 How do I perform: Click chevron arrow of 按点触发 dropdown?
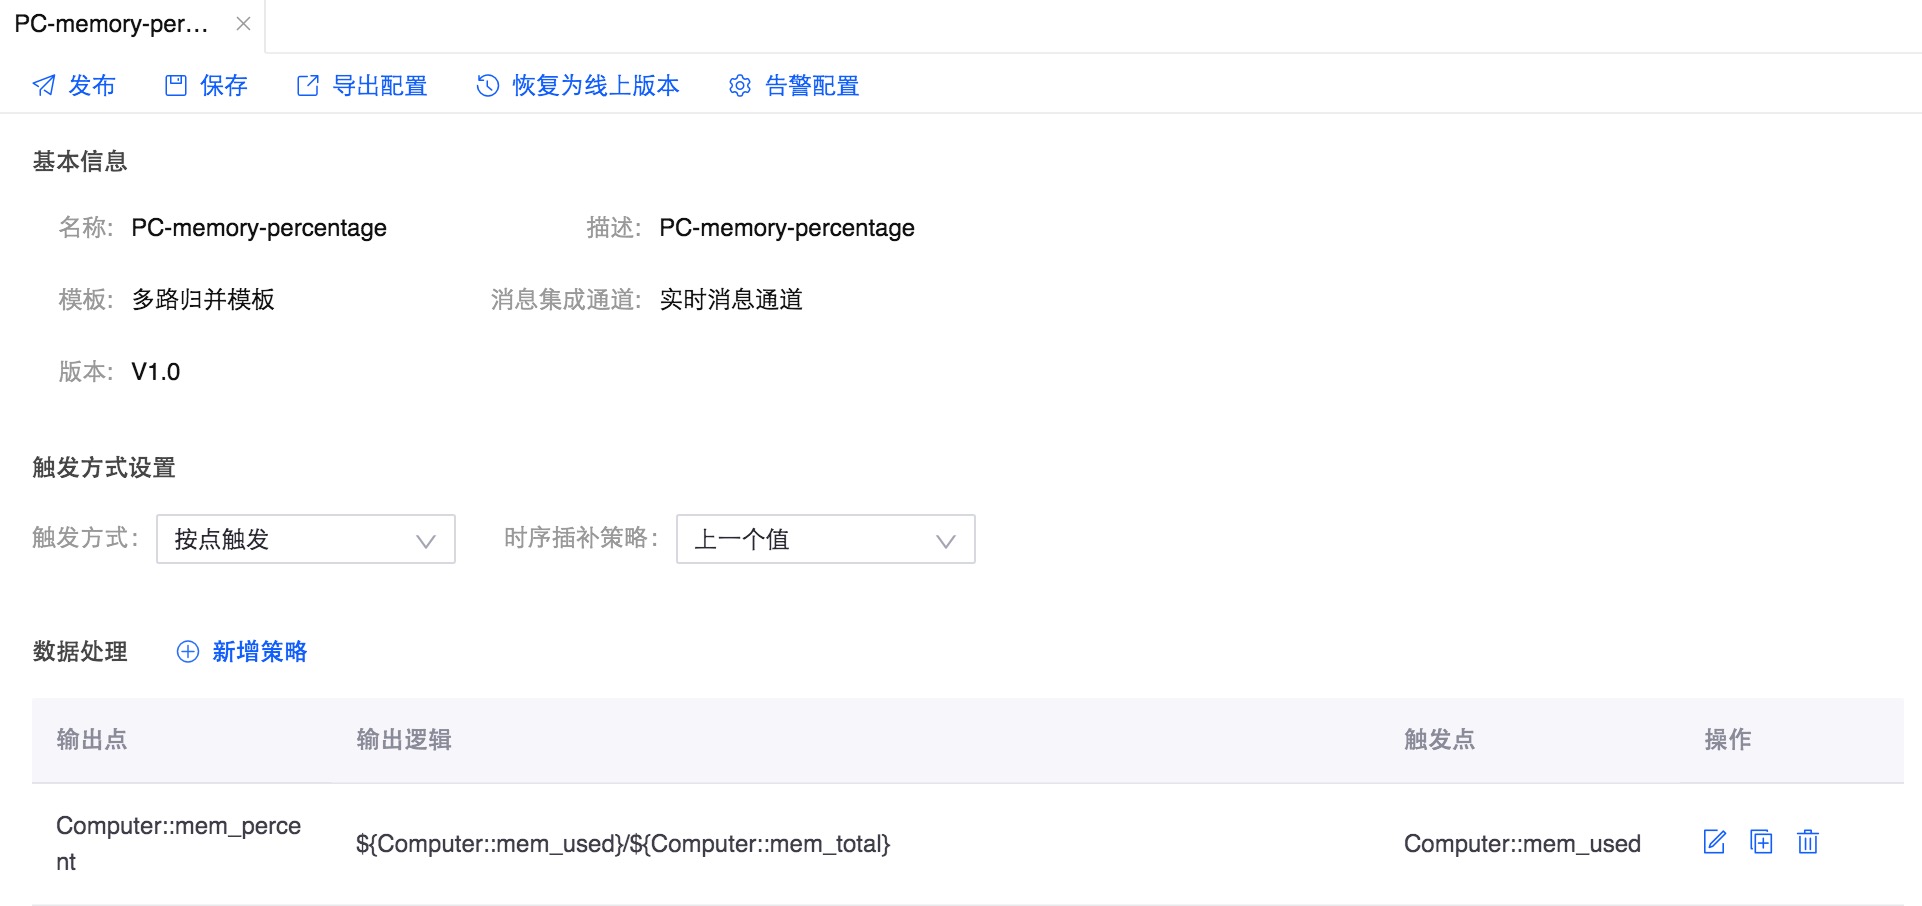pyautogui.click(x=426, y=541)
